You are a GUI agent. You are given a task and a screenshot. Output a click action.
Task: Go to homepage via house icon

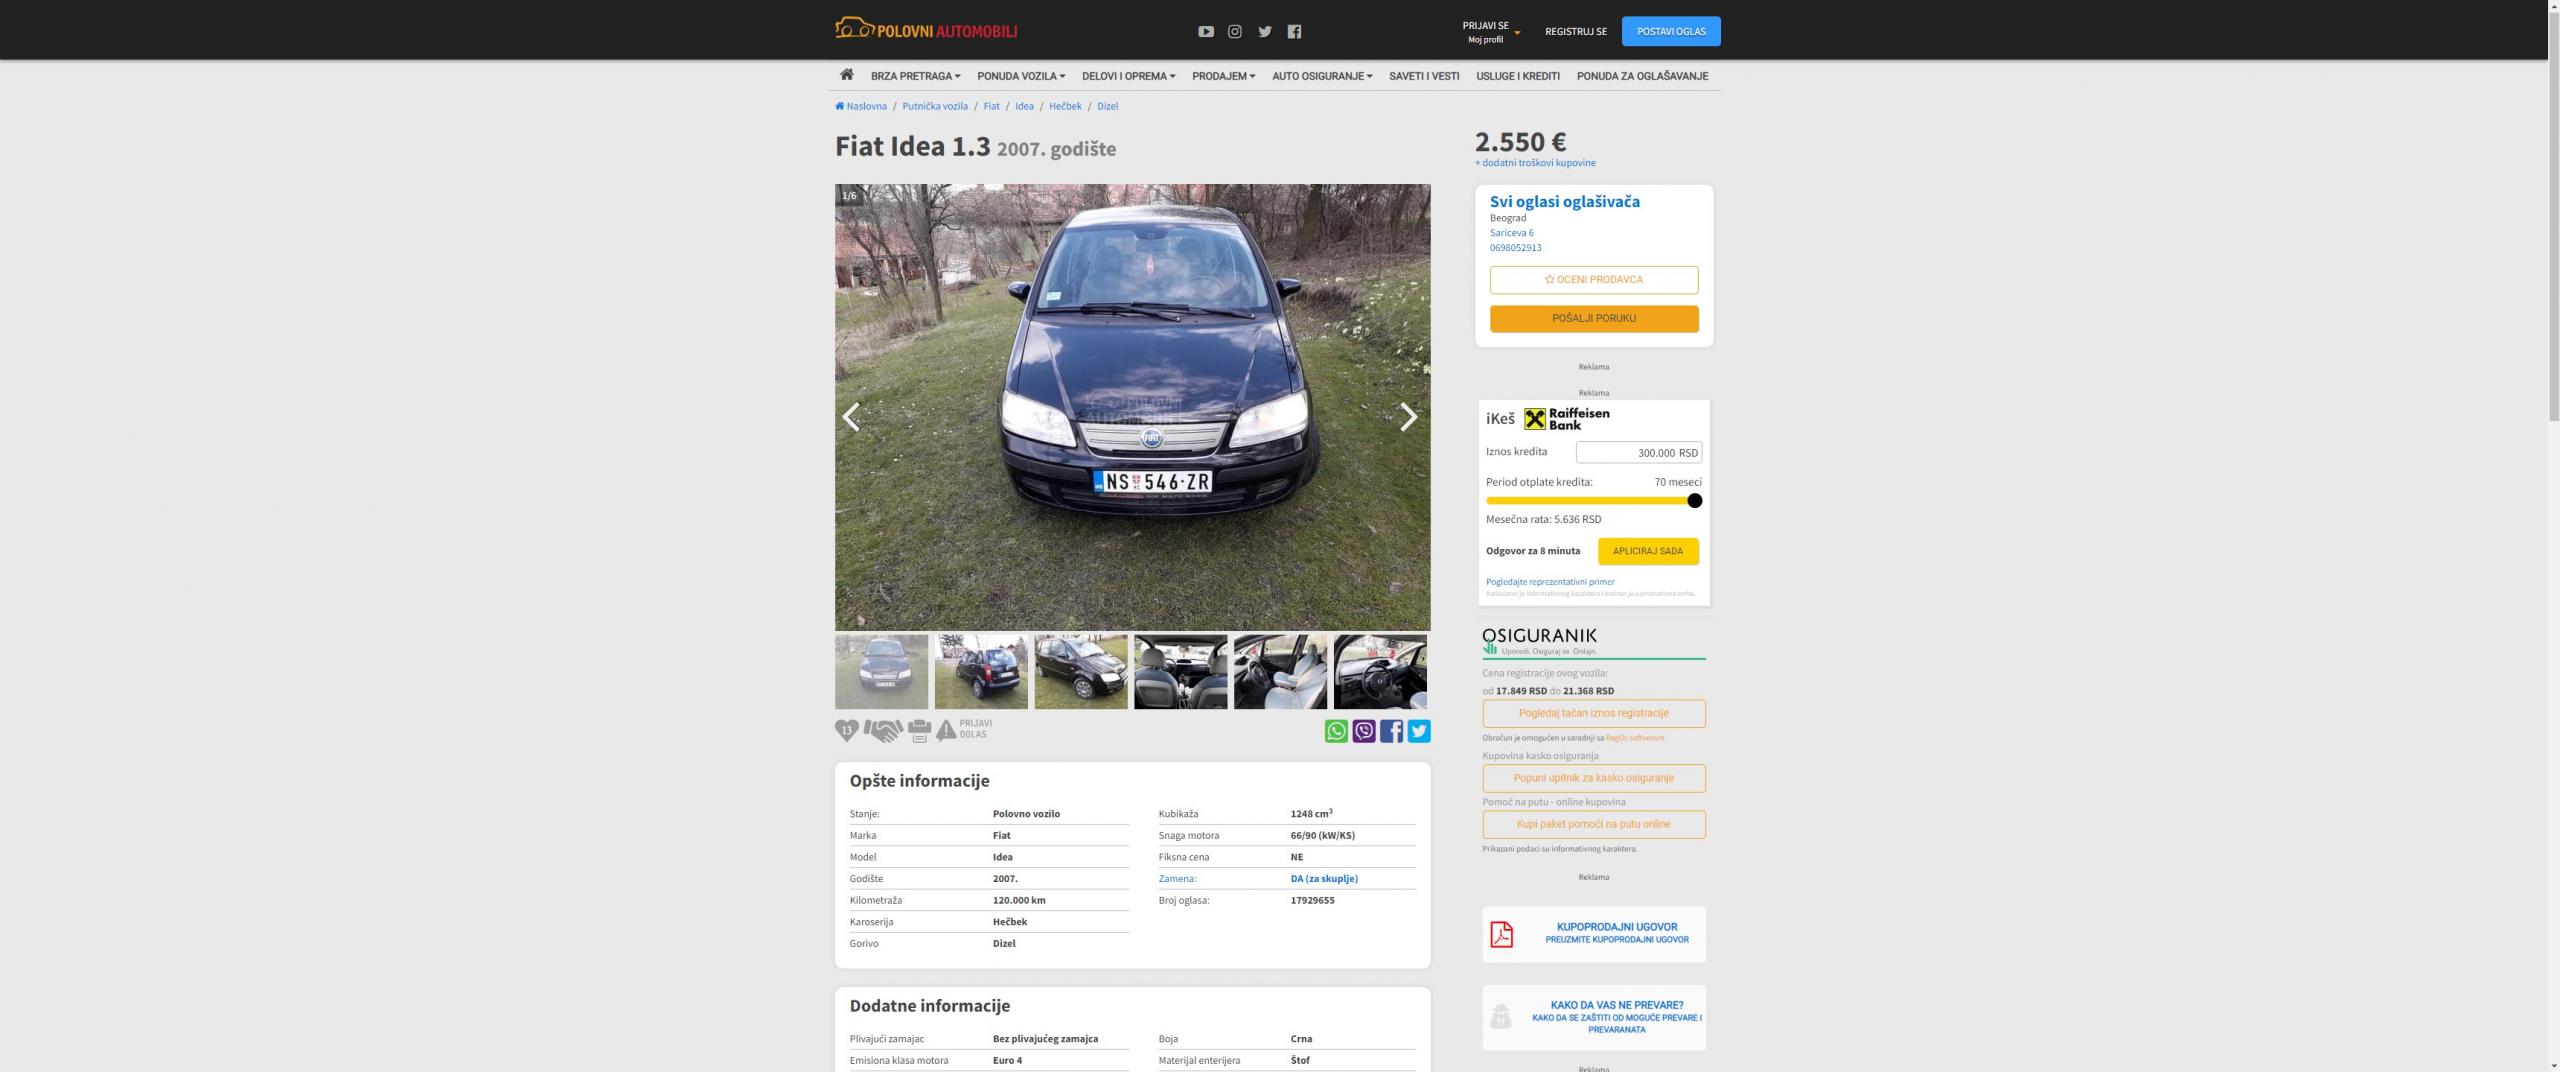846,75
